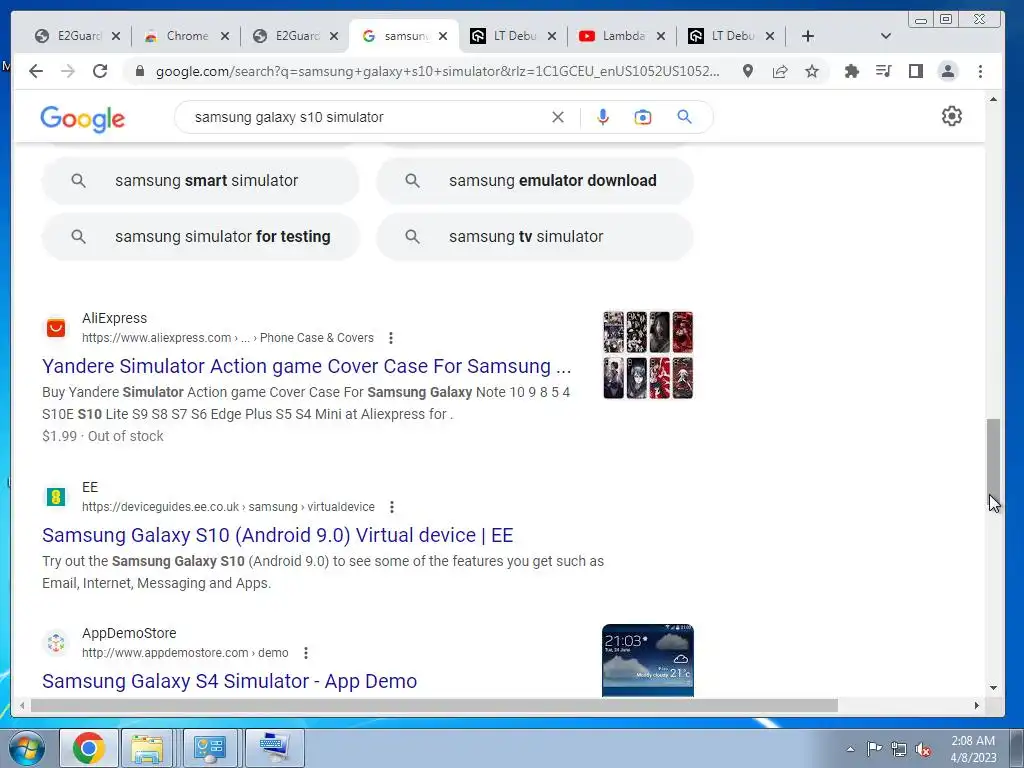Open Yandere Simulator Cover Case result
This screenshot has height=768, width=1024.
pos(307,366)
